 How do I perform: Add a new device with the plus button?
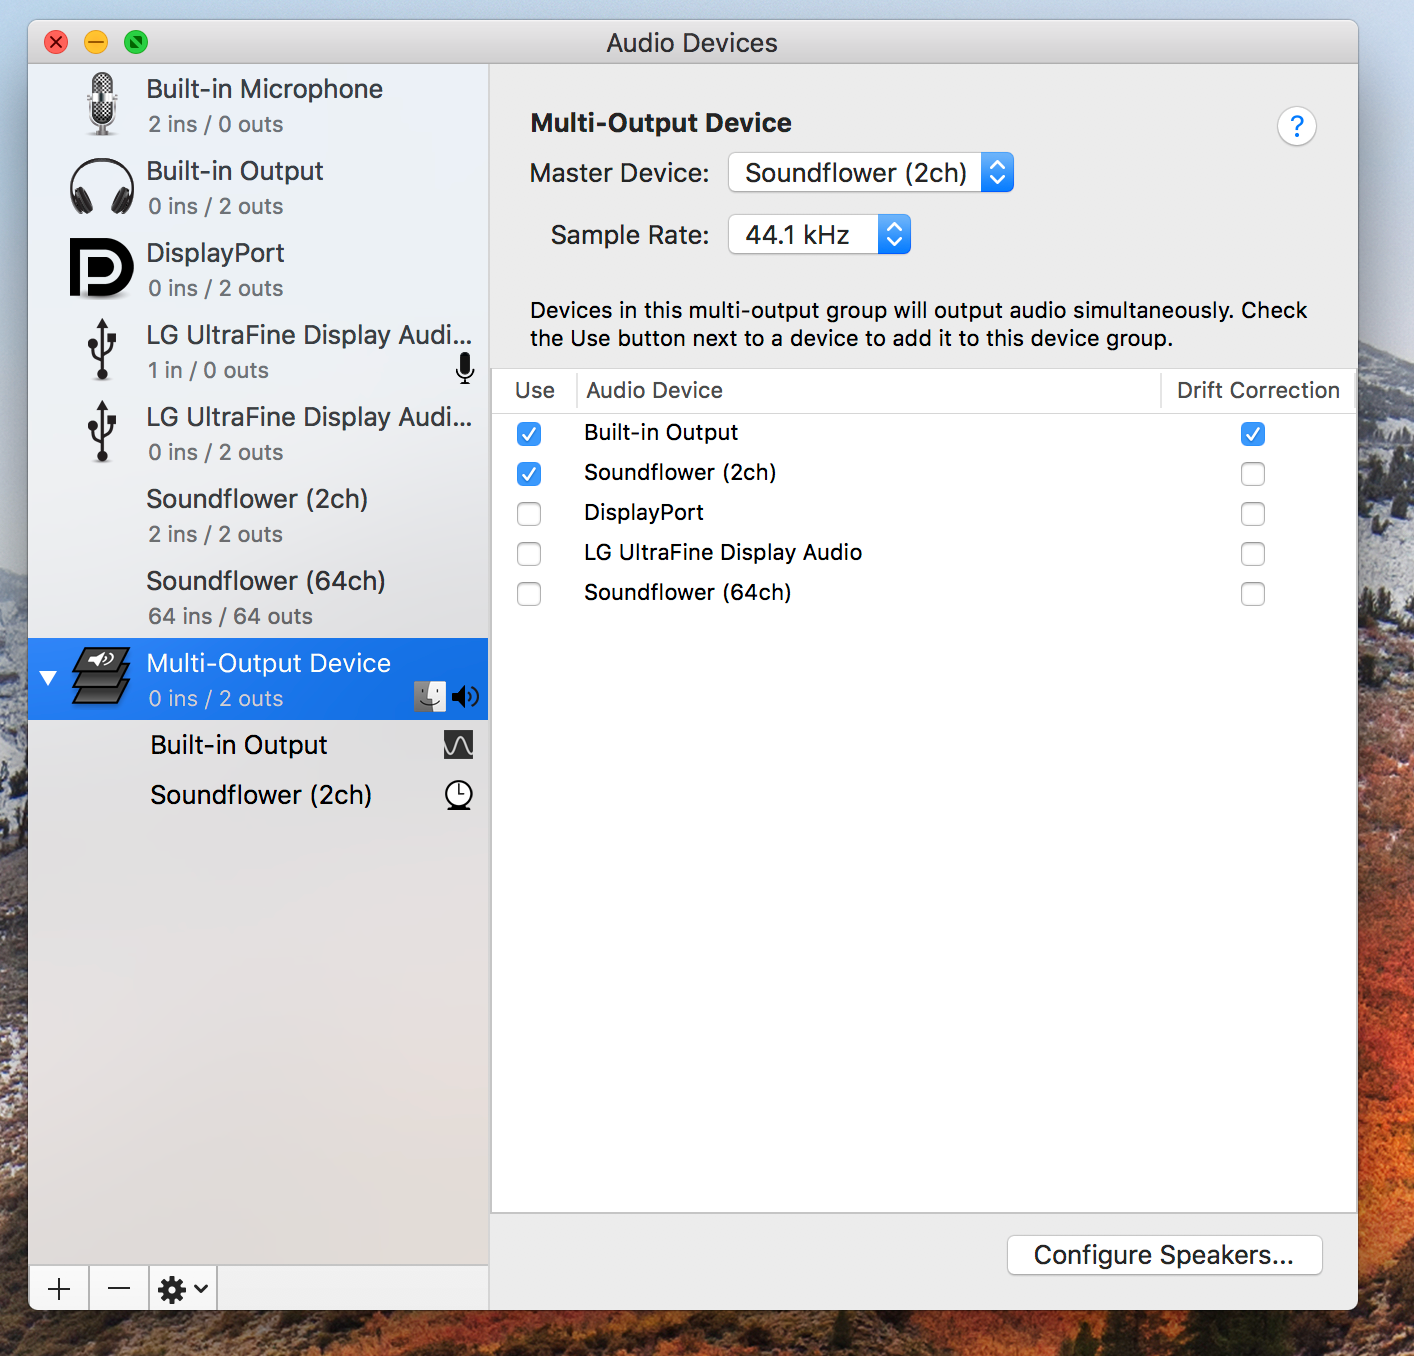[x=59, y=1289]
